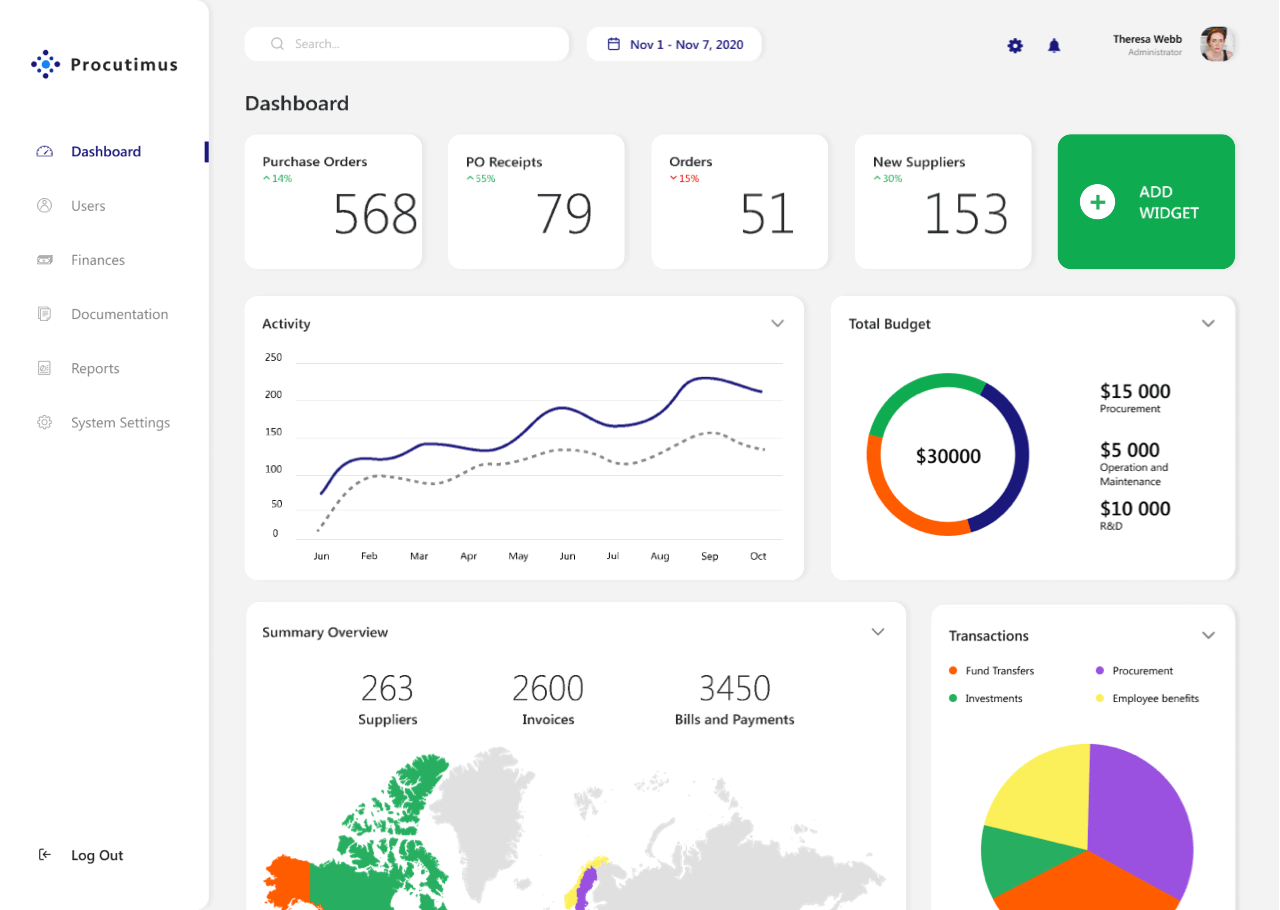Click the Reports sidebar icon
The width and height of the screenshot is (1280, 910).
click(44, 368)
